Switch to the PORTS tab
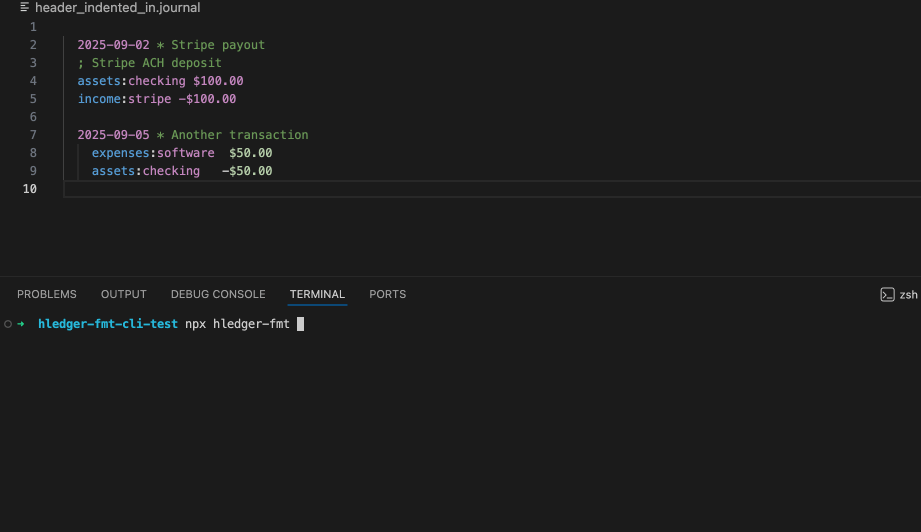This screenshot has width=921, height=532. [x=388, y=294]
